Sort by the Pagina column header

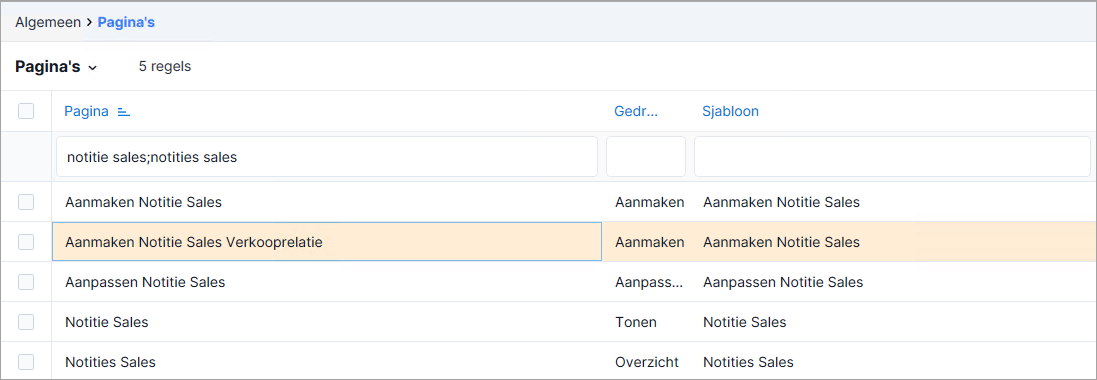86,111
